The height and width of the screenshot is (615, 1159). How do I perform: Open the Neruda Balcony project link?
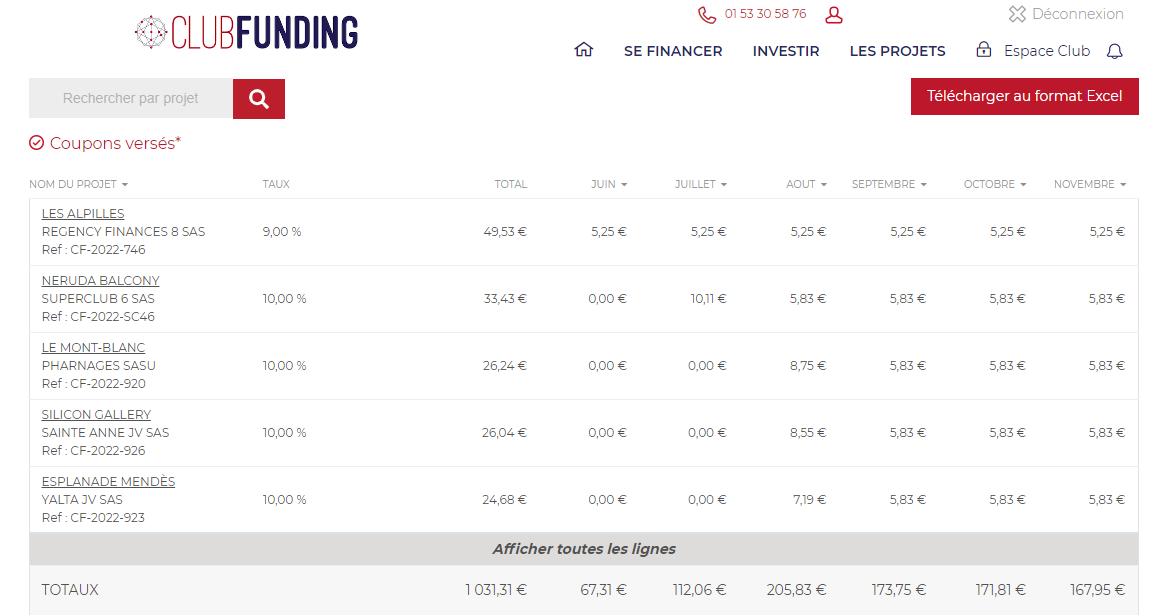(100, 281)
